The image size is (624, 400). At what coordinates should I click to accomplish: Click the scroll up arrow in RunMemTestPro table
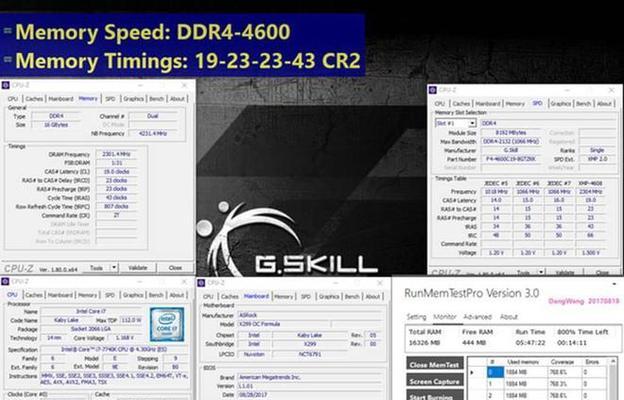tap(613, 361)
